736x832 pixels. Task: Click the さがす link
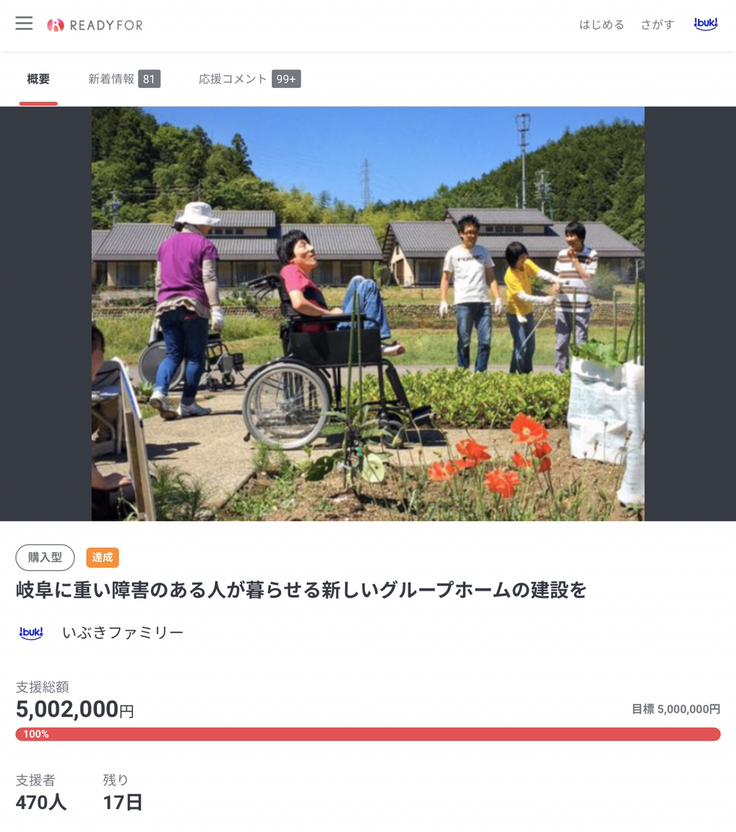[x=657, y=24]
